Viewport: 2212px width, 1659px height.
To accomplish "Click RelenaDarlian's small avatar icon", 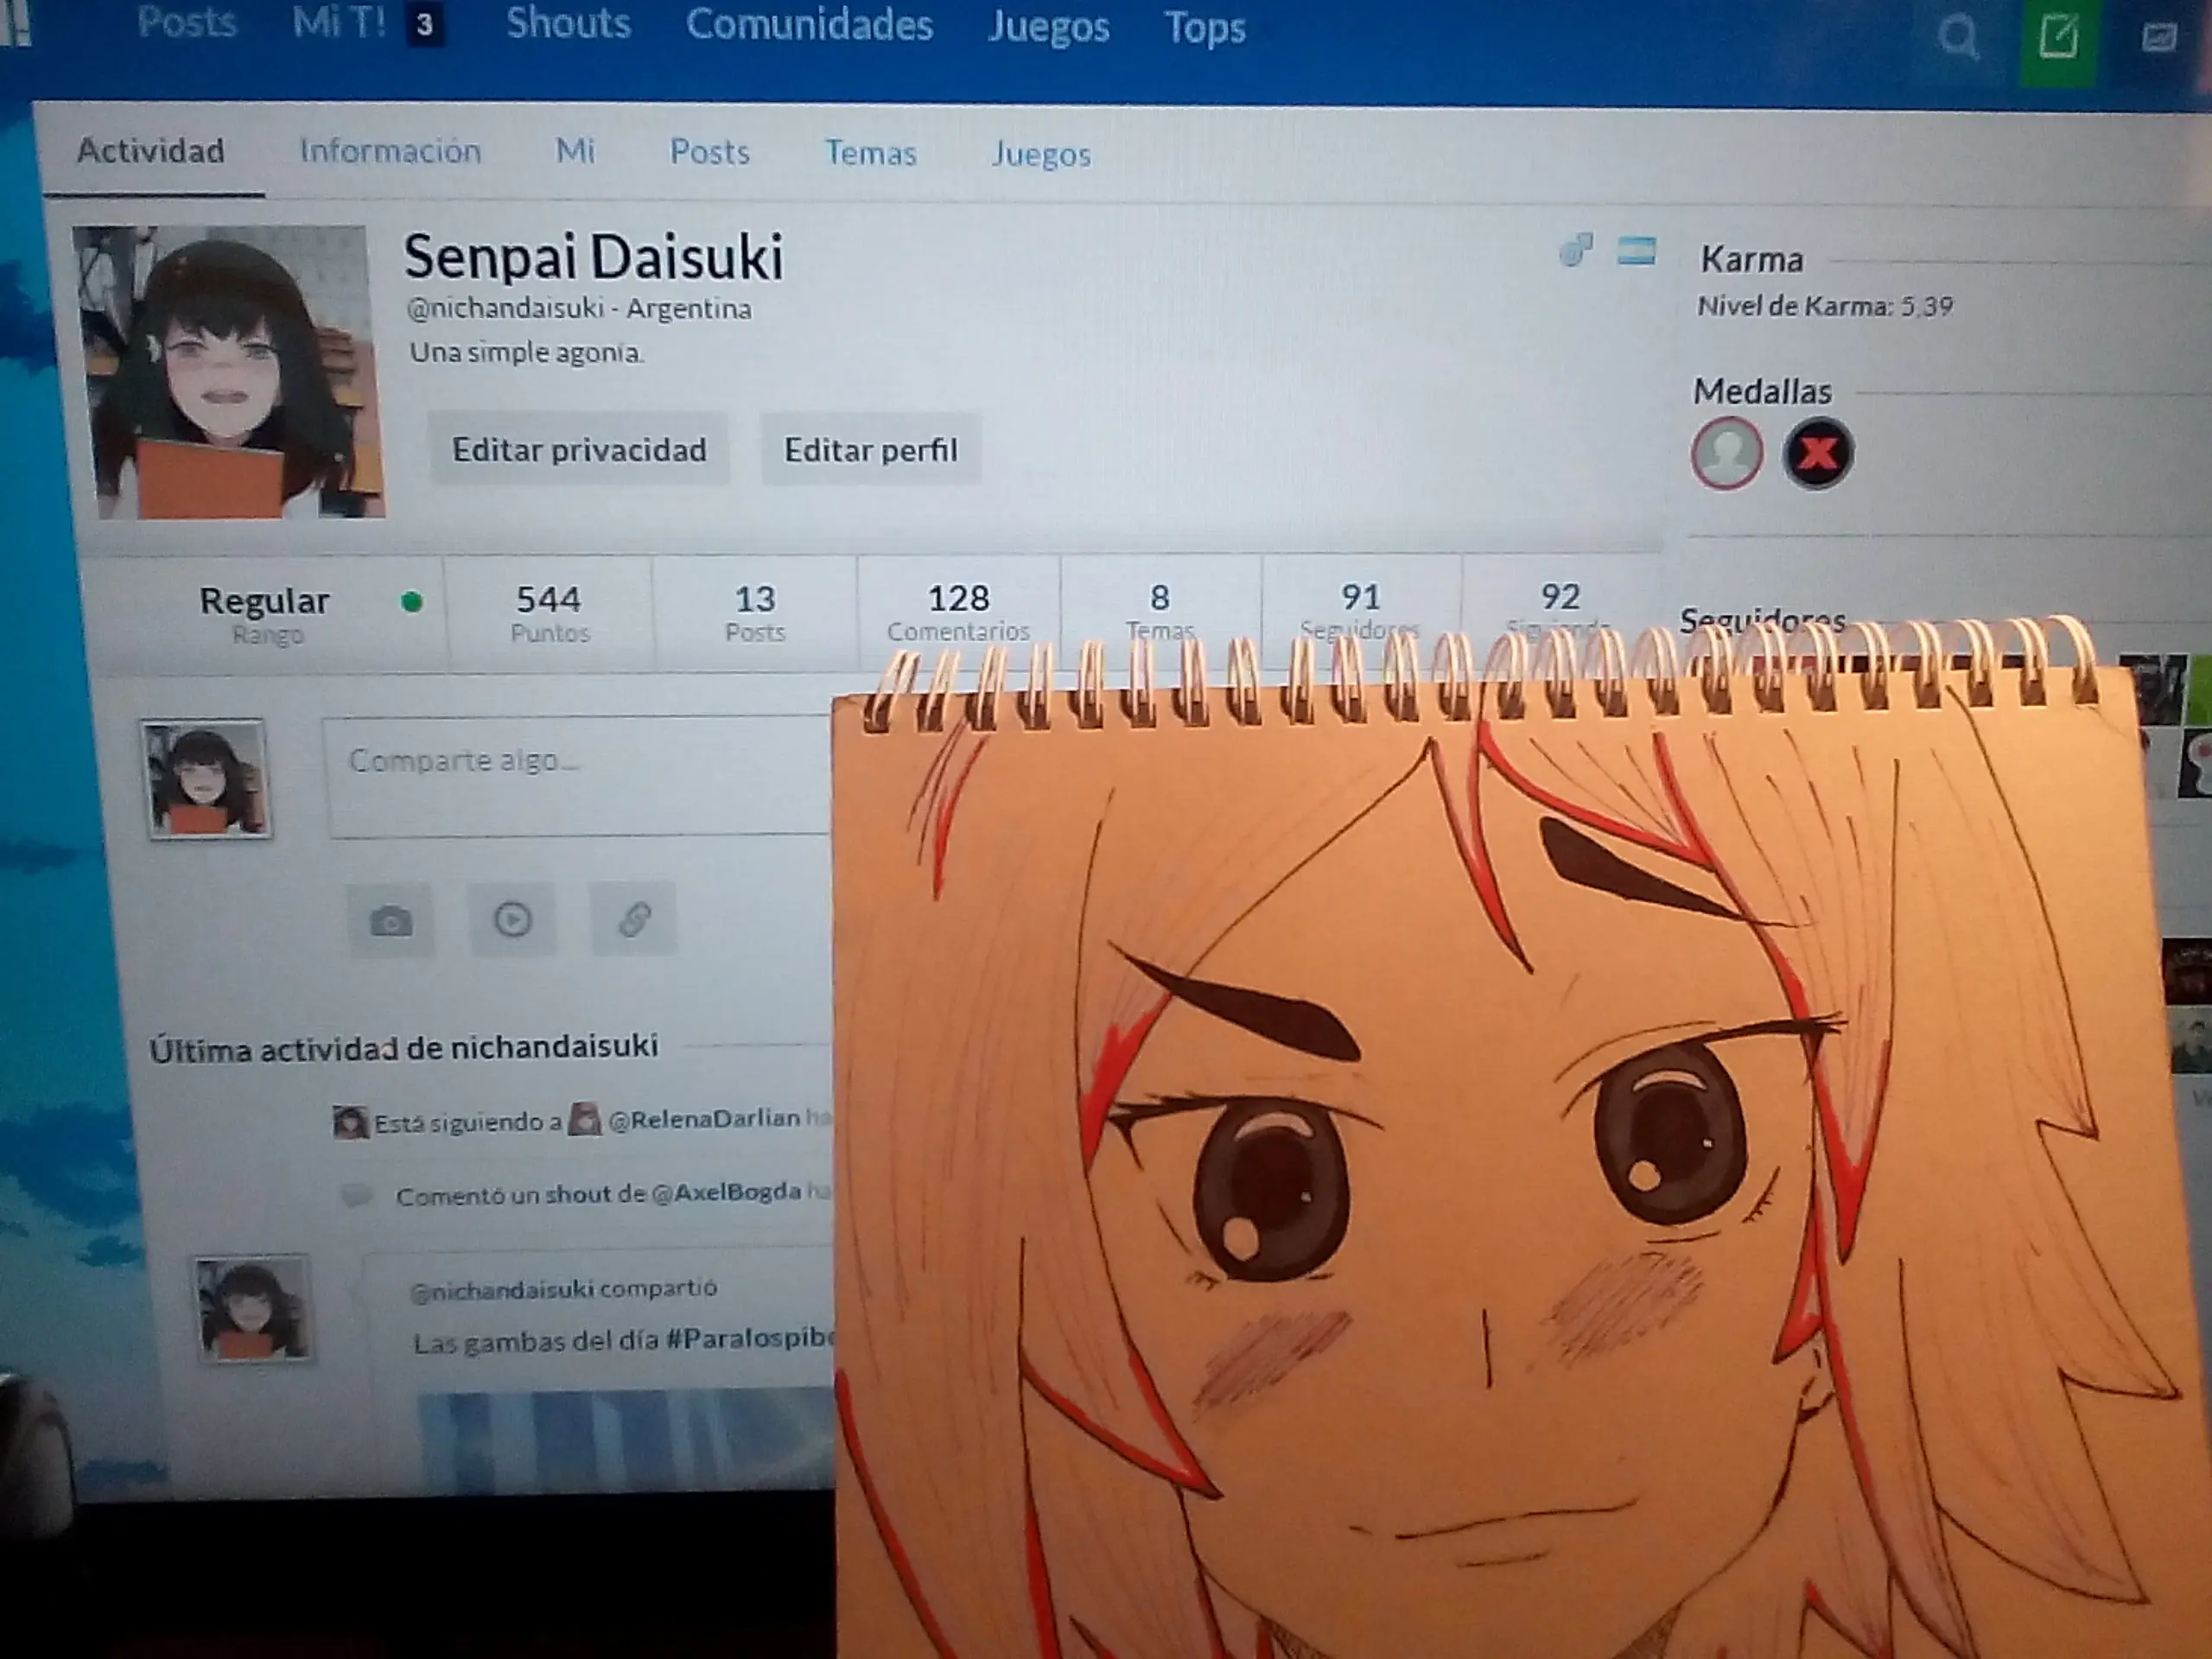I will (x=585, y=1118).
